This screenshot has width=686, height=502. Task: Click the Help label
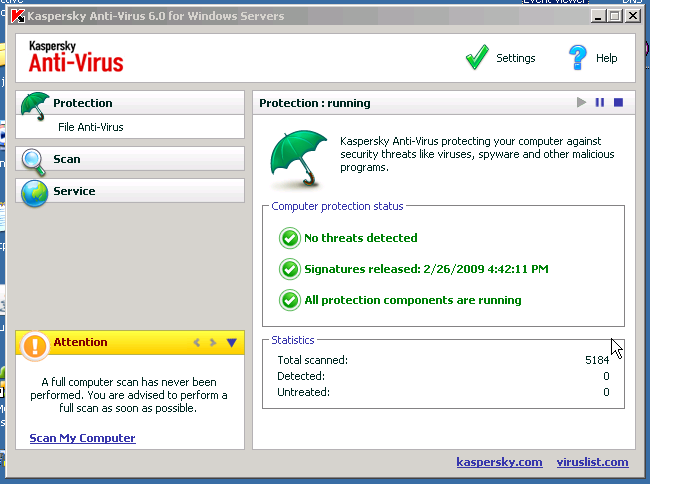606,58
